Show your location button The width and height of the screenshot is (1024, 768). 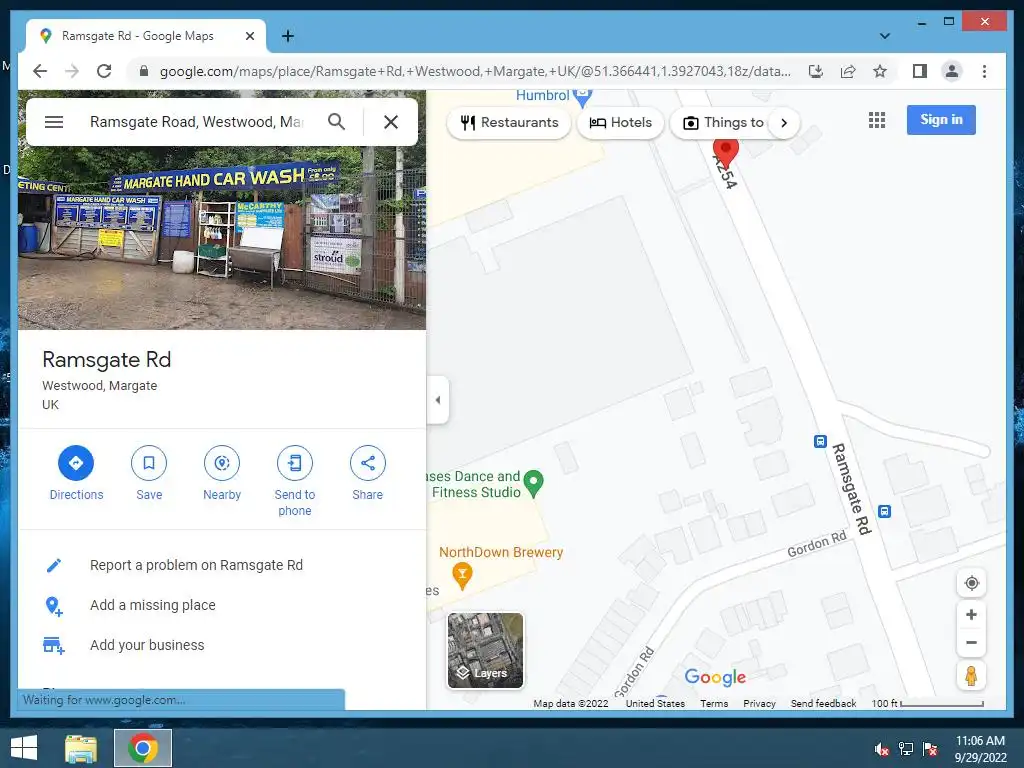pyautogui.click(x=971, y=583)
